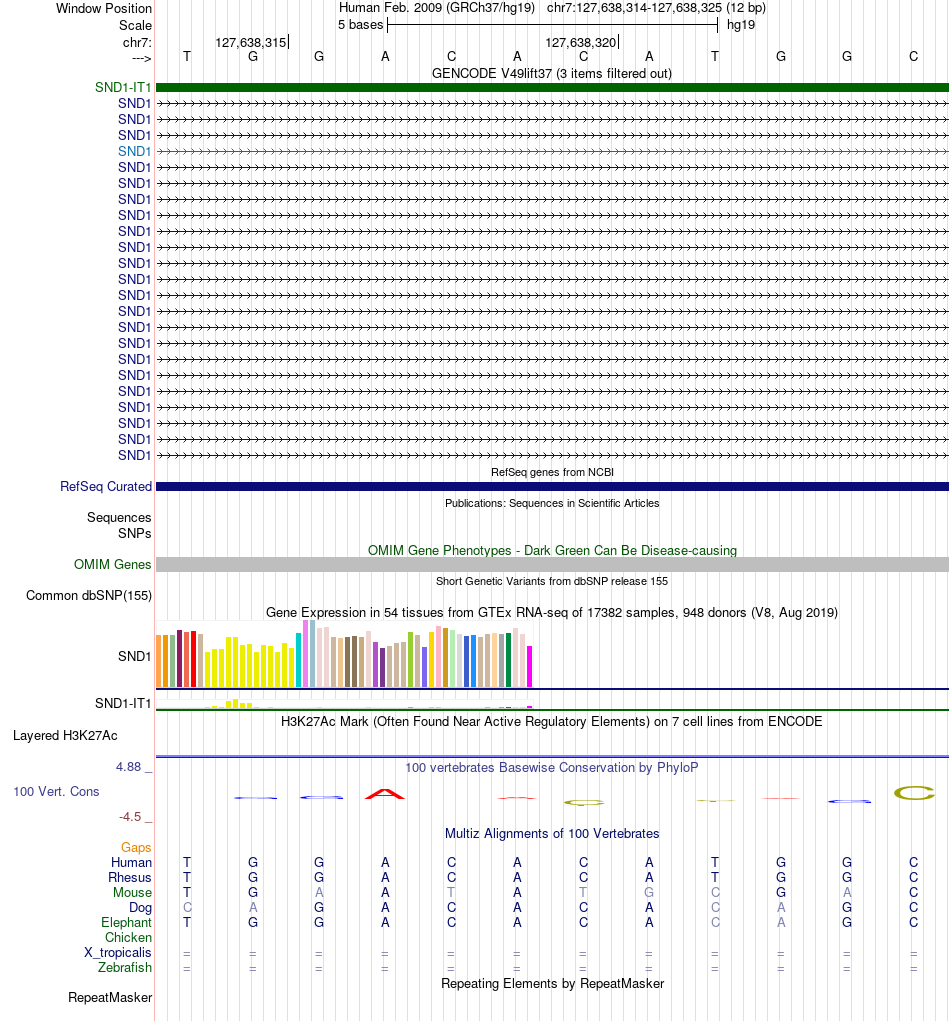Click the 127,638,320 coordinate marker
Screen dimensions: 950x1021
581,42
